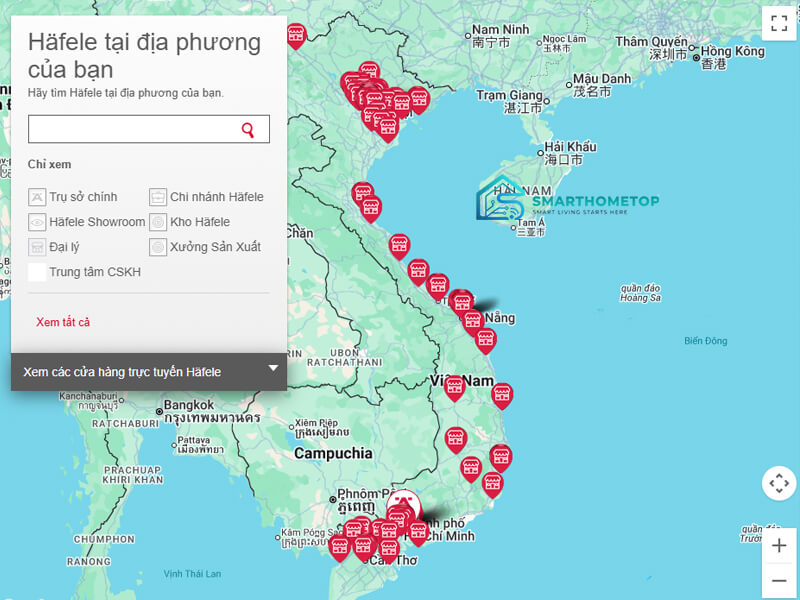Click the Campuchia country label

point(333,453)
